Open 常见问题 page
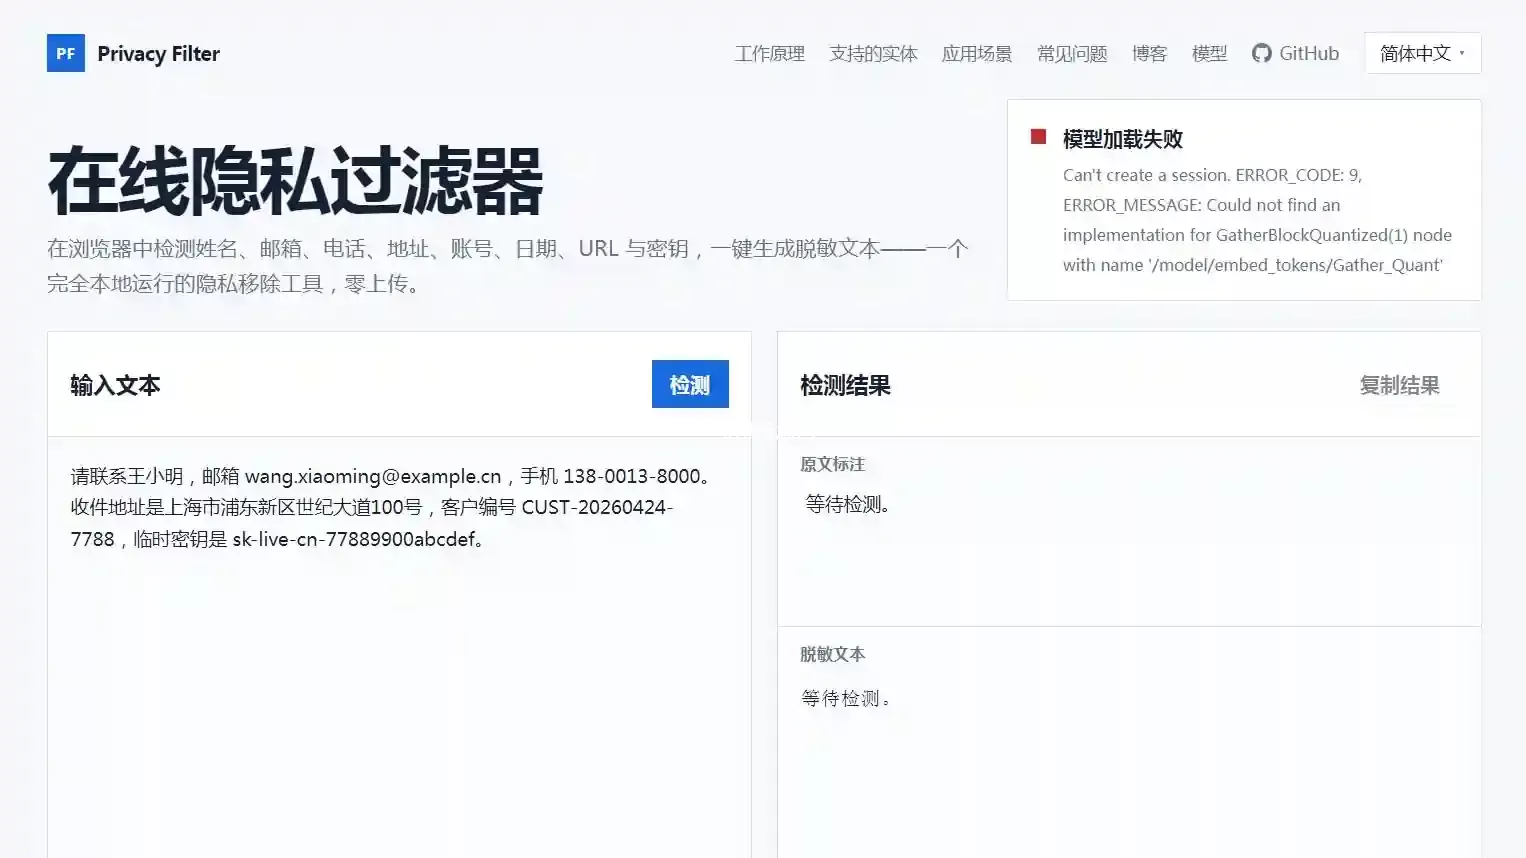The height and width of the screenshot is (858, 1526). pos(1072,53)
